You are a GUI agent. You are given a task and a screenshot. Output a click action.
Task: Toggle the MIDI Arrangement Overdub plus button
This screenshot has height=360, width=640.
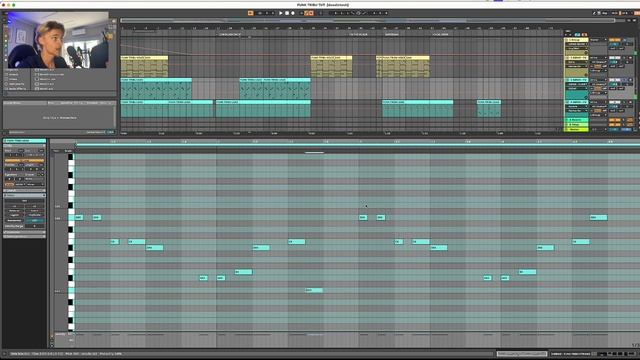[x=302, y=13]
